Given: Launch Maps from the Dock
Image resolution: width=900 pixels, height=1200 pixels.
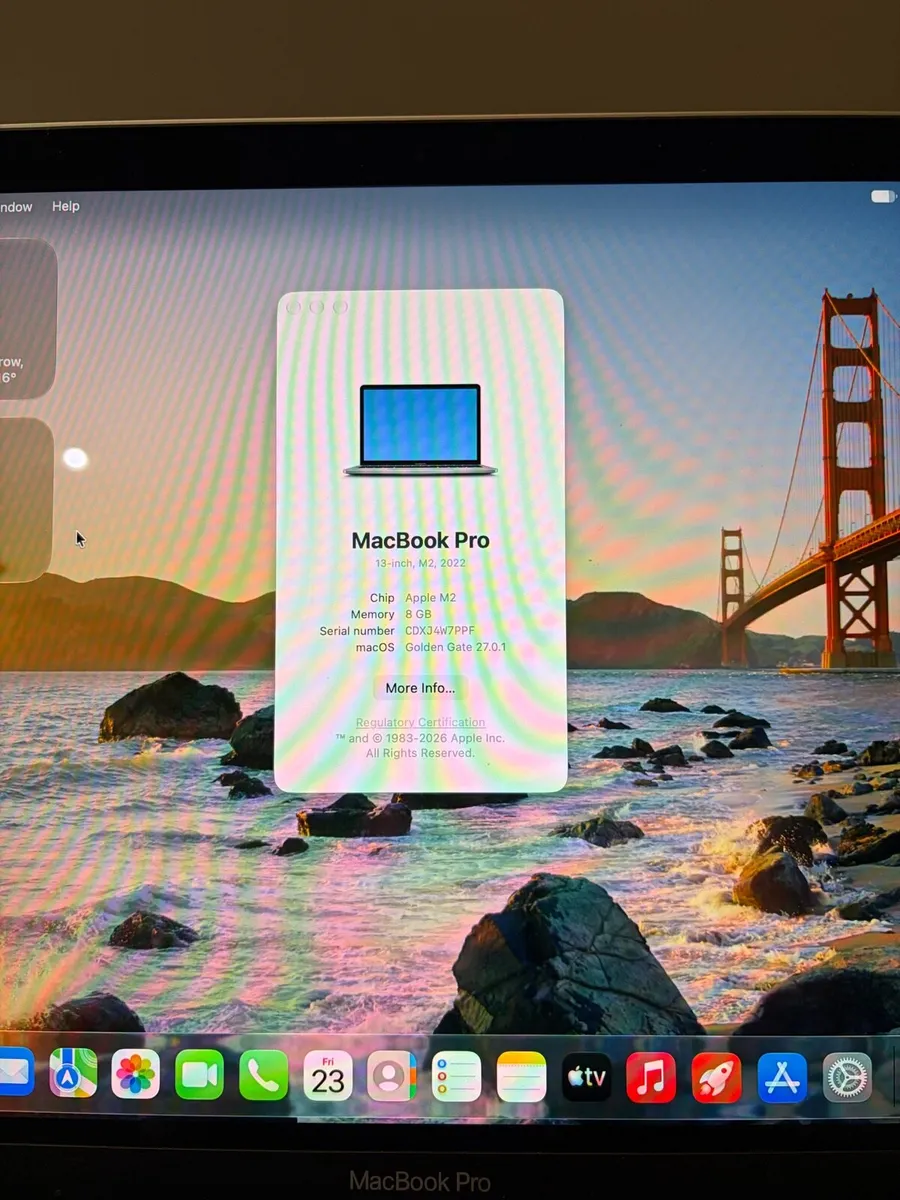Looking at the screenshot, I should (x=73, y=1073).
